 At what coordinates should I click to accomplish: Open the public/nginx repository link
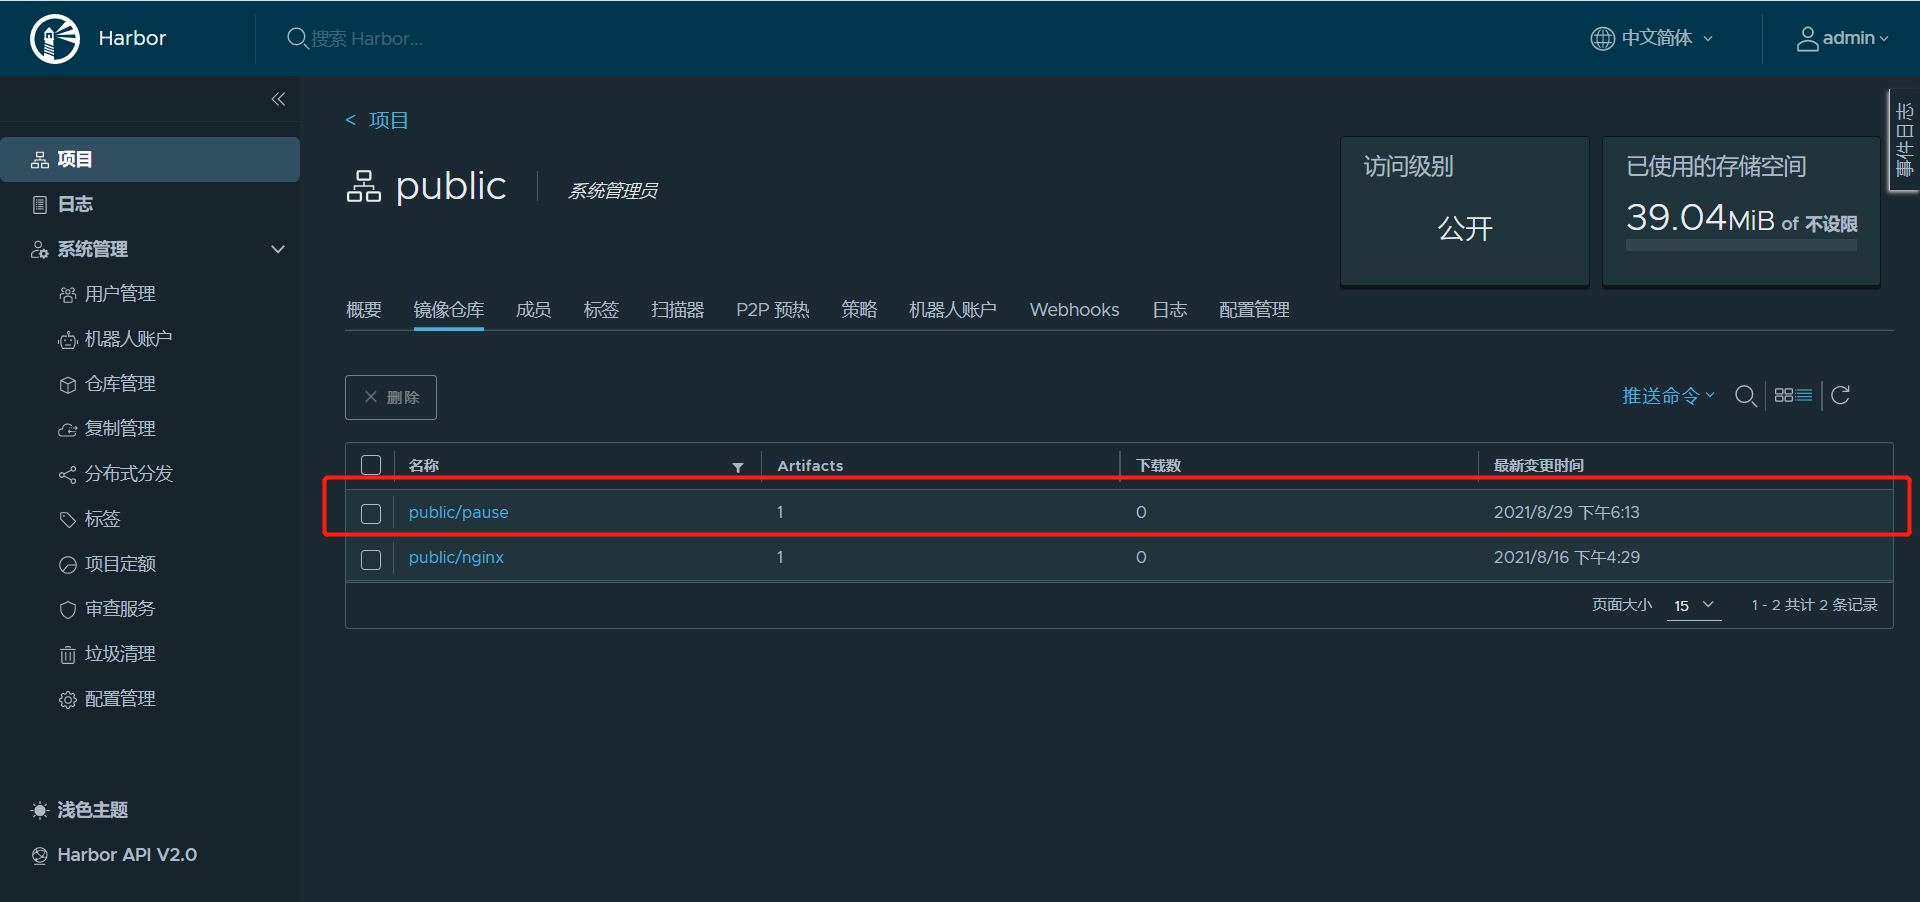point(456,557)
